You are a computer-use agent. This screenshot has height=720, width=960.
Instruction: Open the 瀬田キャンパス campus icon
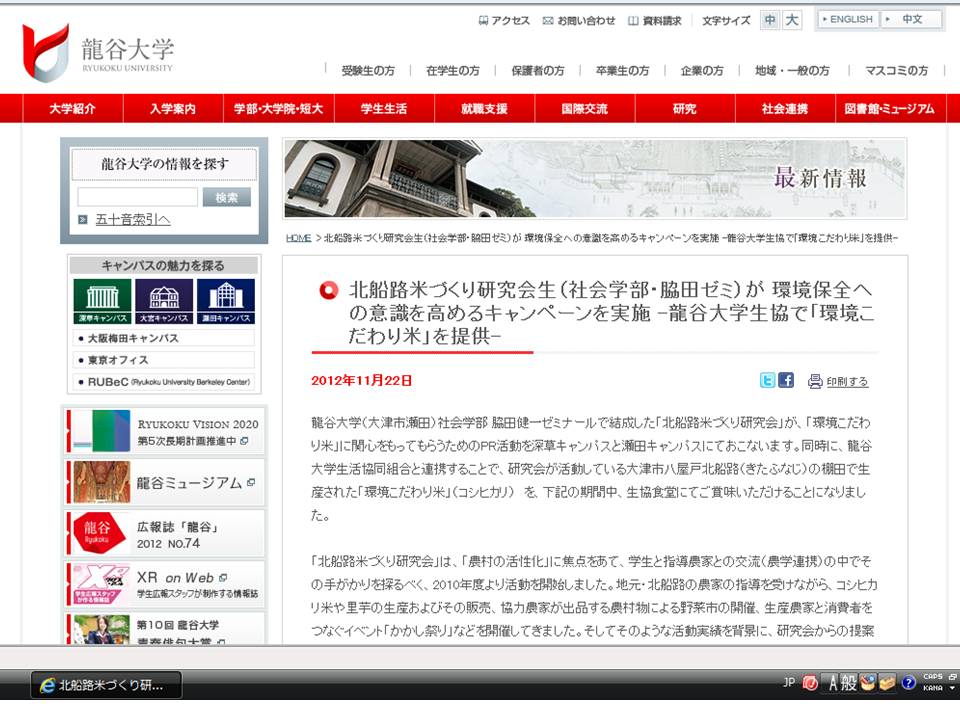click(226, 301)
